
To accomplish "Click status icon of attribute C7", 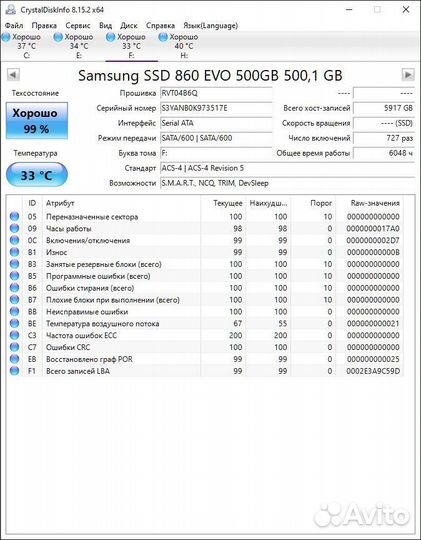I will [14, 347].
